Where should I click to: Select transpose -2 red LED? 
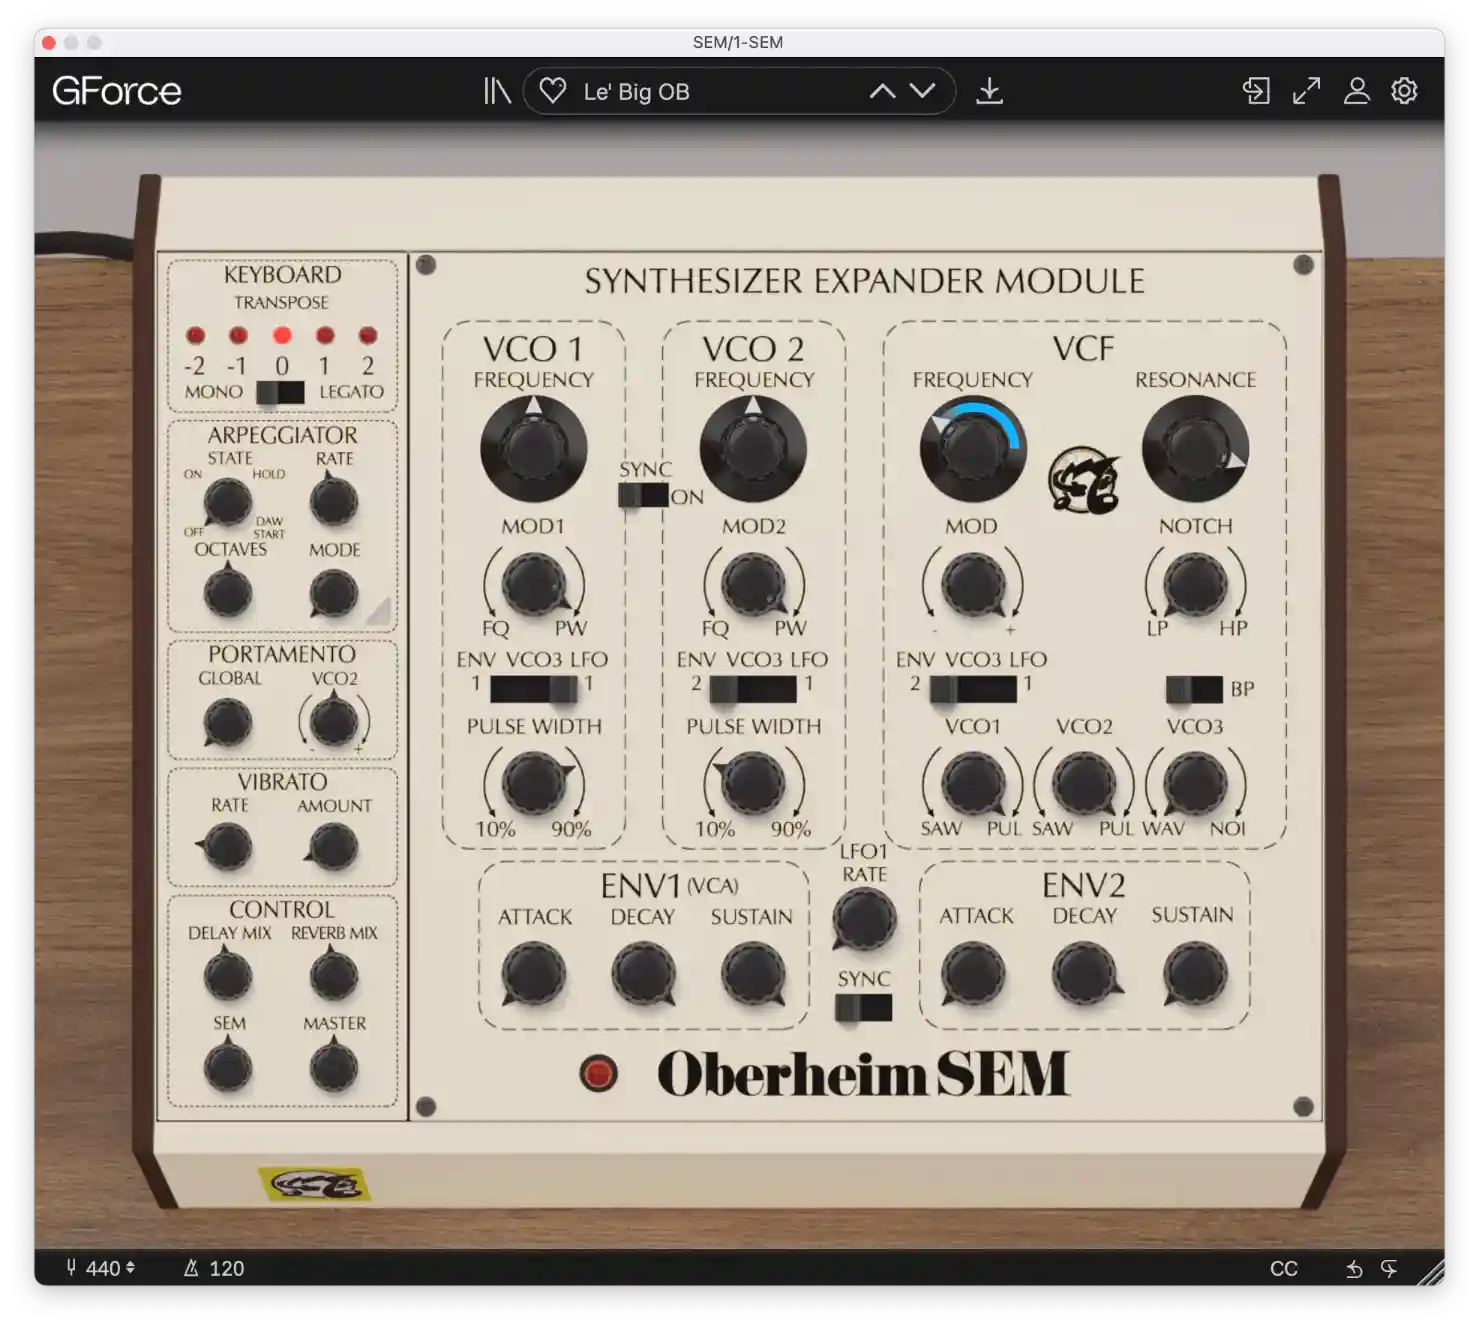(195, 336)
